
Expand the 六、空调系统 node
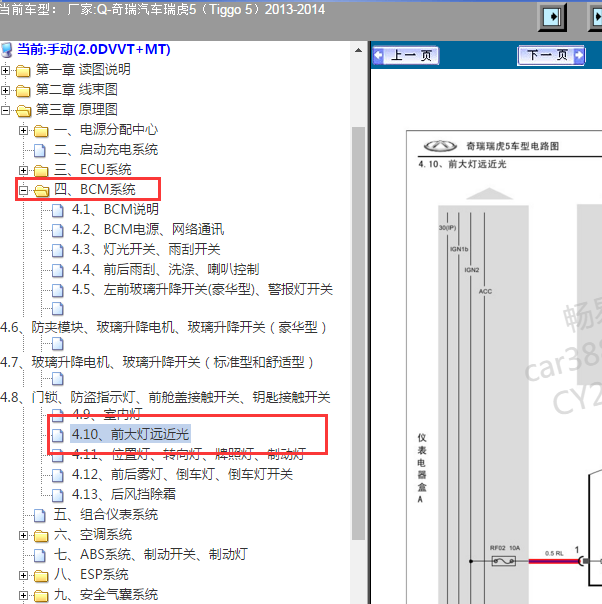coord(23,535)
